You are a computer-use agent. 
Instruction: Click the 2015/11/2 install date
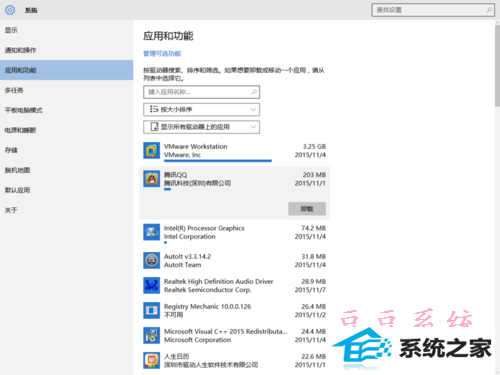pos(310,315)
